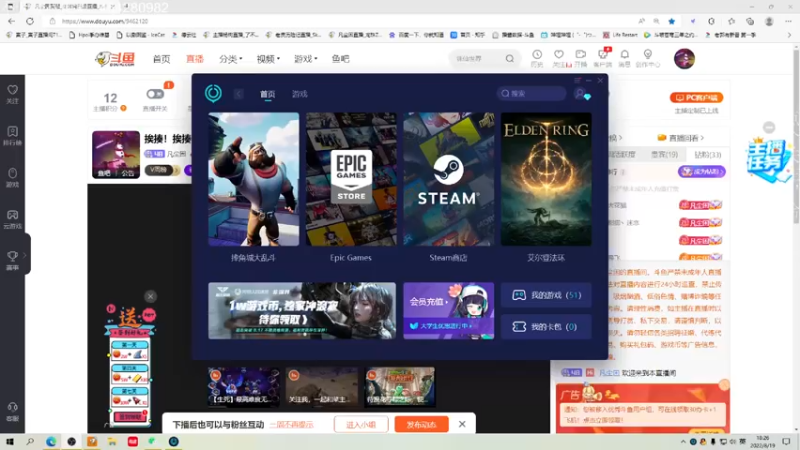Click the game launcher search box

pyautogui.click(x=531, y=94)
